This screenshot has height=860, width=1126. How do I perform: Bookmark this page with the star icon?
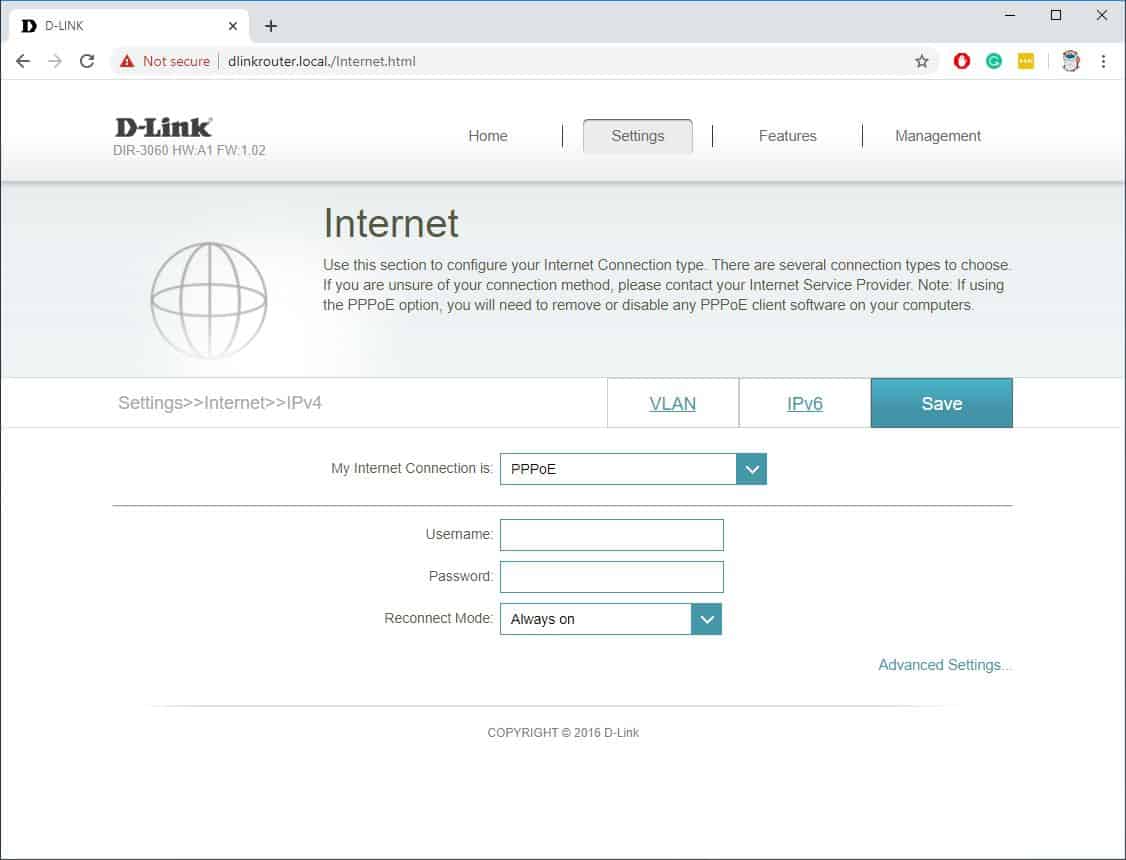[921, 61]
